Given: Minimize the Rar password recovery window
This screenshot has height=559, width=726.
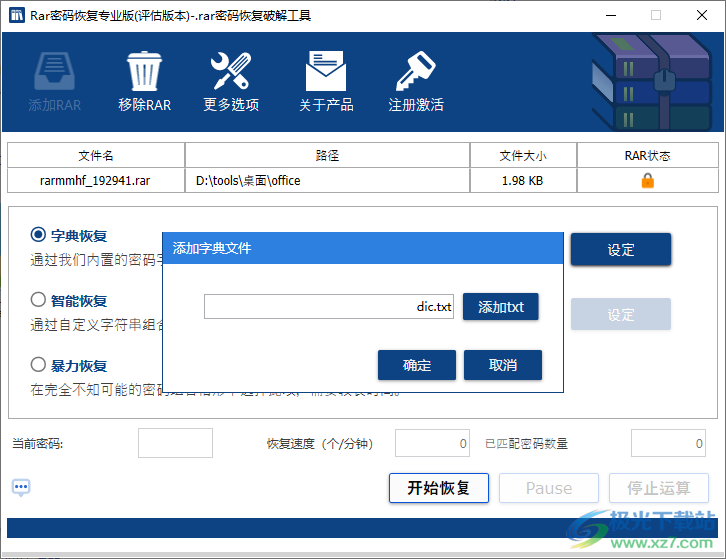Looking at the screenshot, I should (611, 15).
